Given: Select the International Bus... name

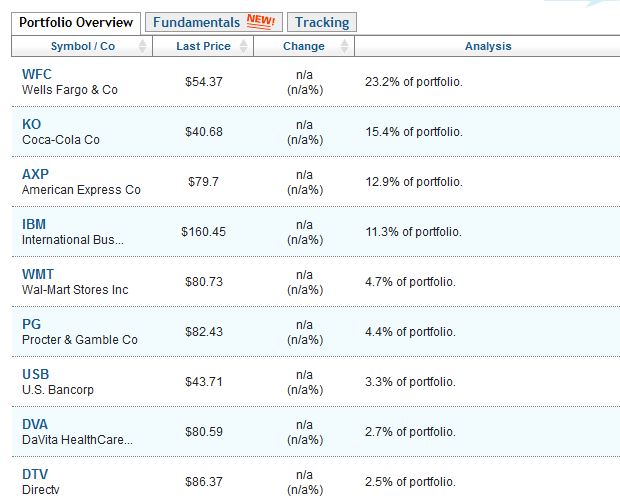Looking at the screenshot, I should (x=73, y=240).
